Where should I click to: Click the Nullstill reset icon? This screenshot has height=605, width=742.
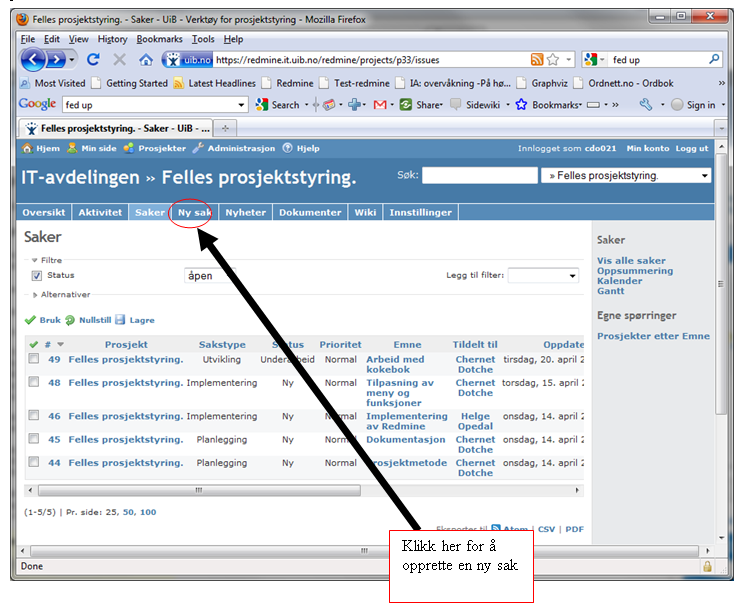coord(70,320)
